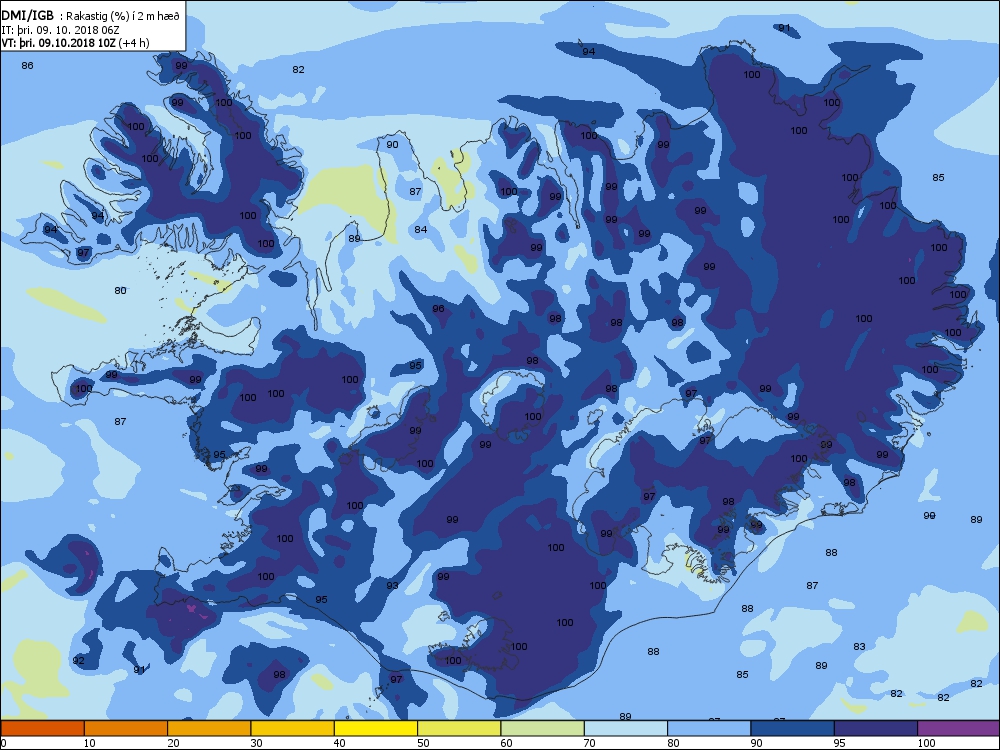Click the legend tick label '20'
The width and height of the screenshot is (1000, 750).
tap(173, 743)
